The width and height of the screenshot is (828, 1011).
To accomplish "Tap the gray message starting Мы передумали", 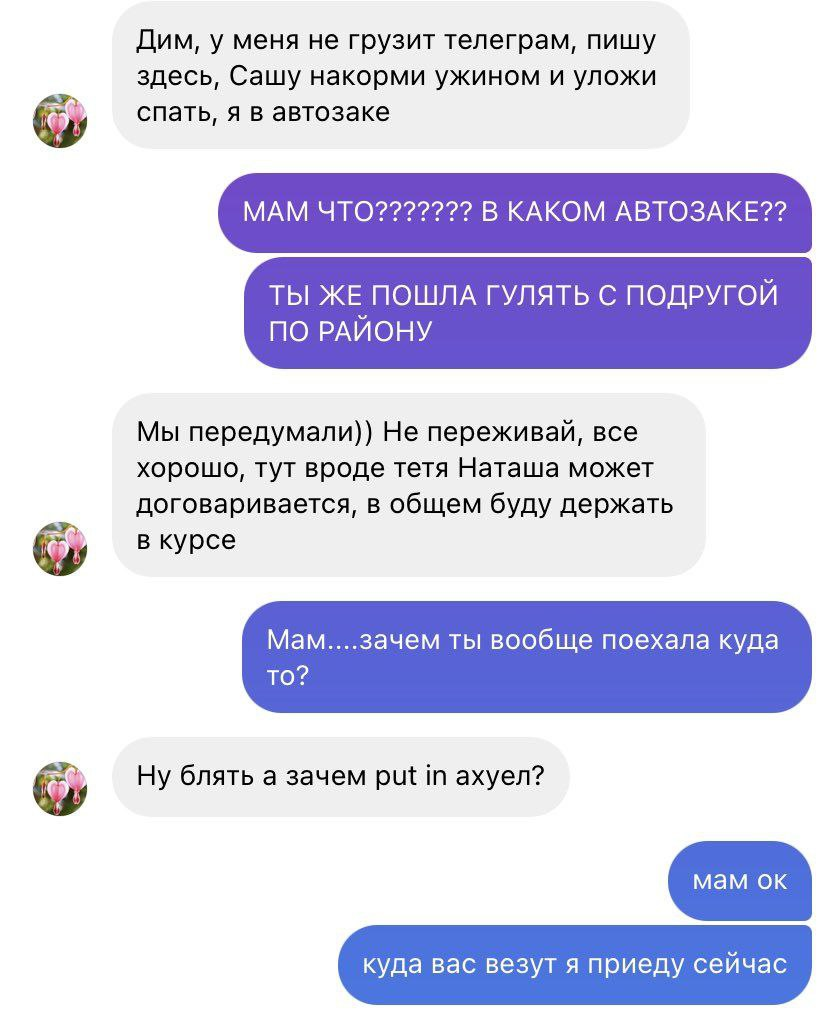I will [409, 485].
